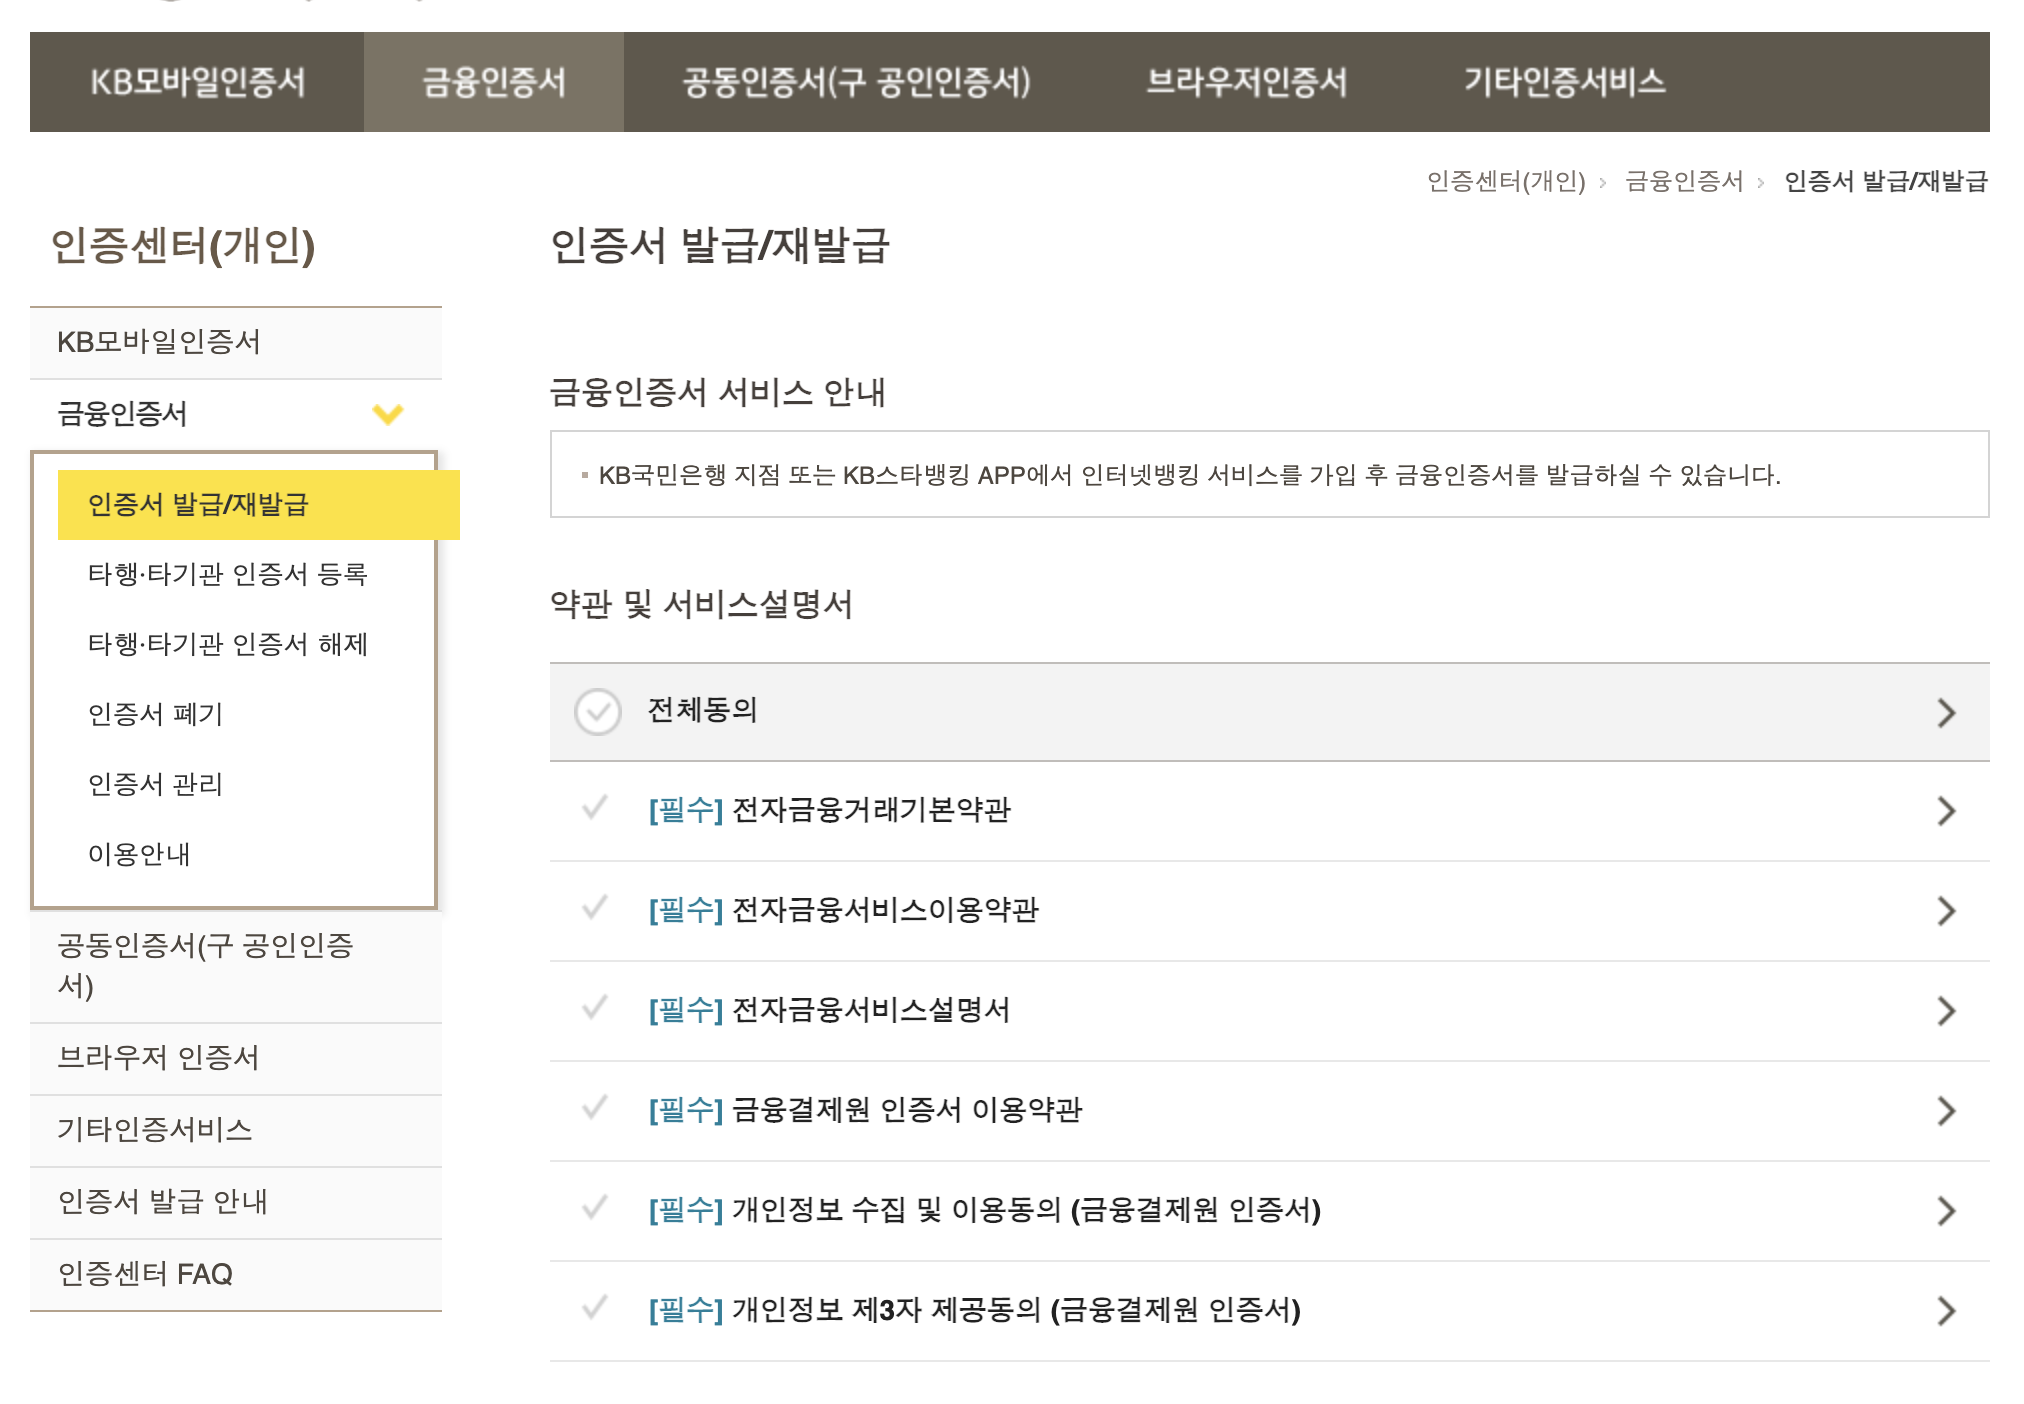Viewport: 2024px width, 1404px height.
Task: Tick checkmark for 전자금융서비스이용약관
Action: coord(595,908)
